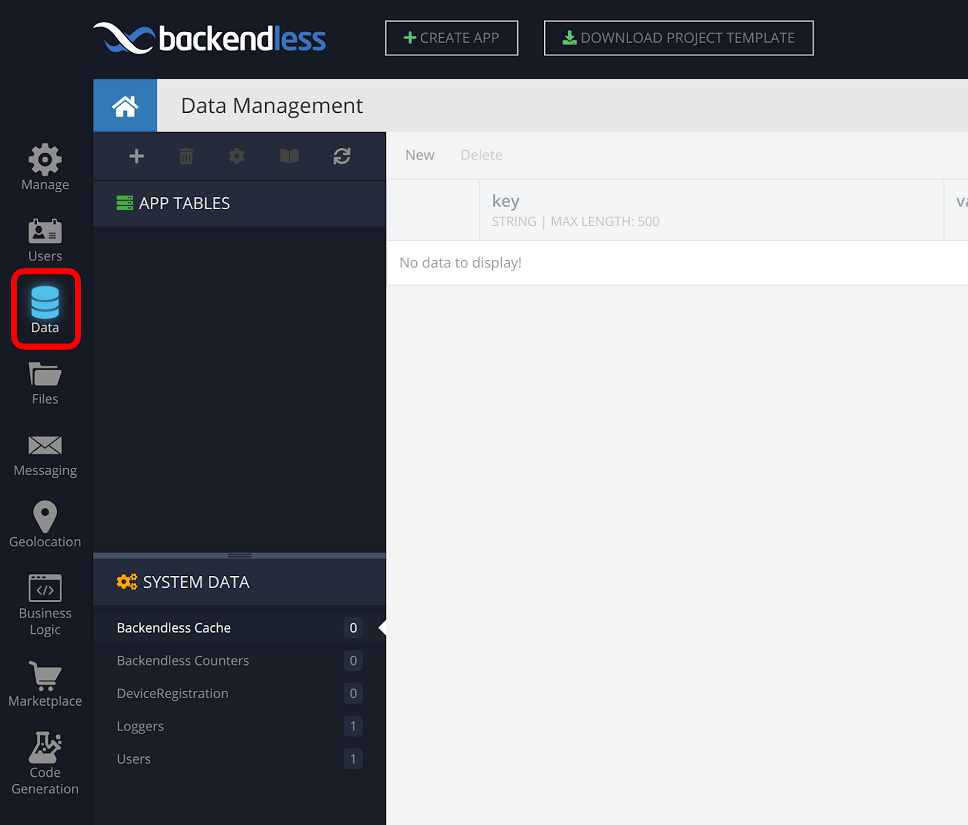Viewport: 968px width, 825px height.
Task: Open the Files folder section
Action: tap(45, 383)
